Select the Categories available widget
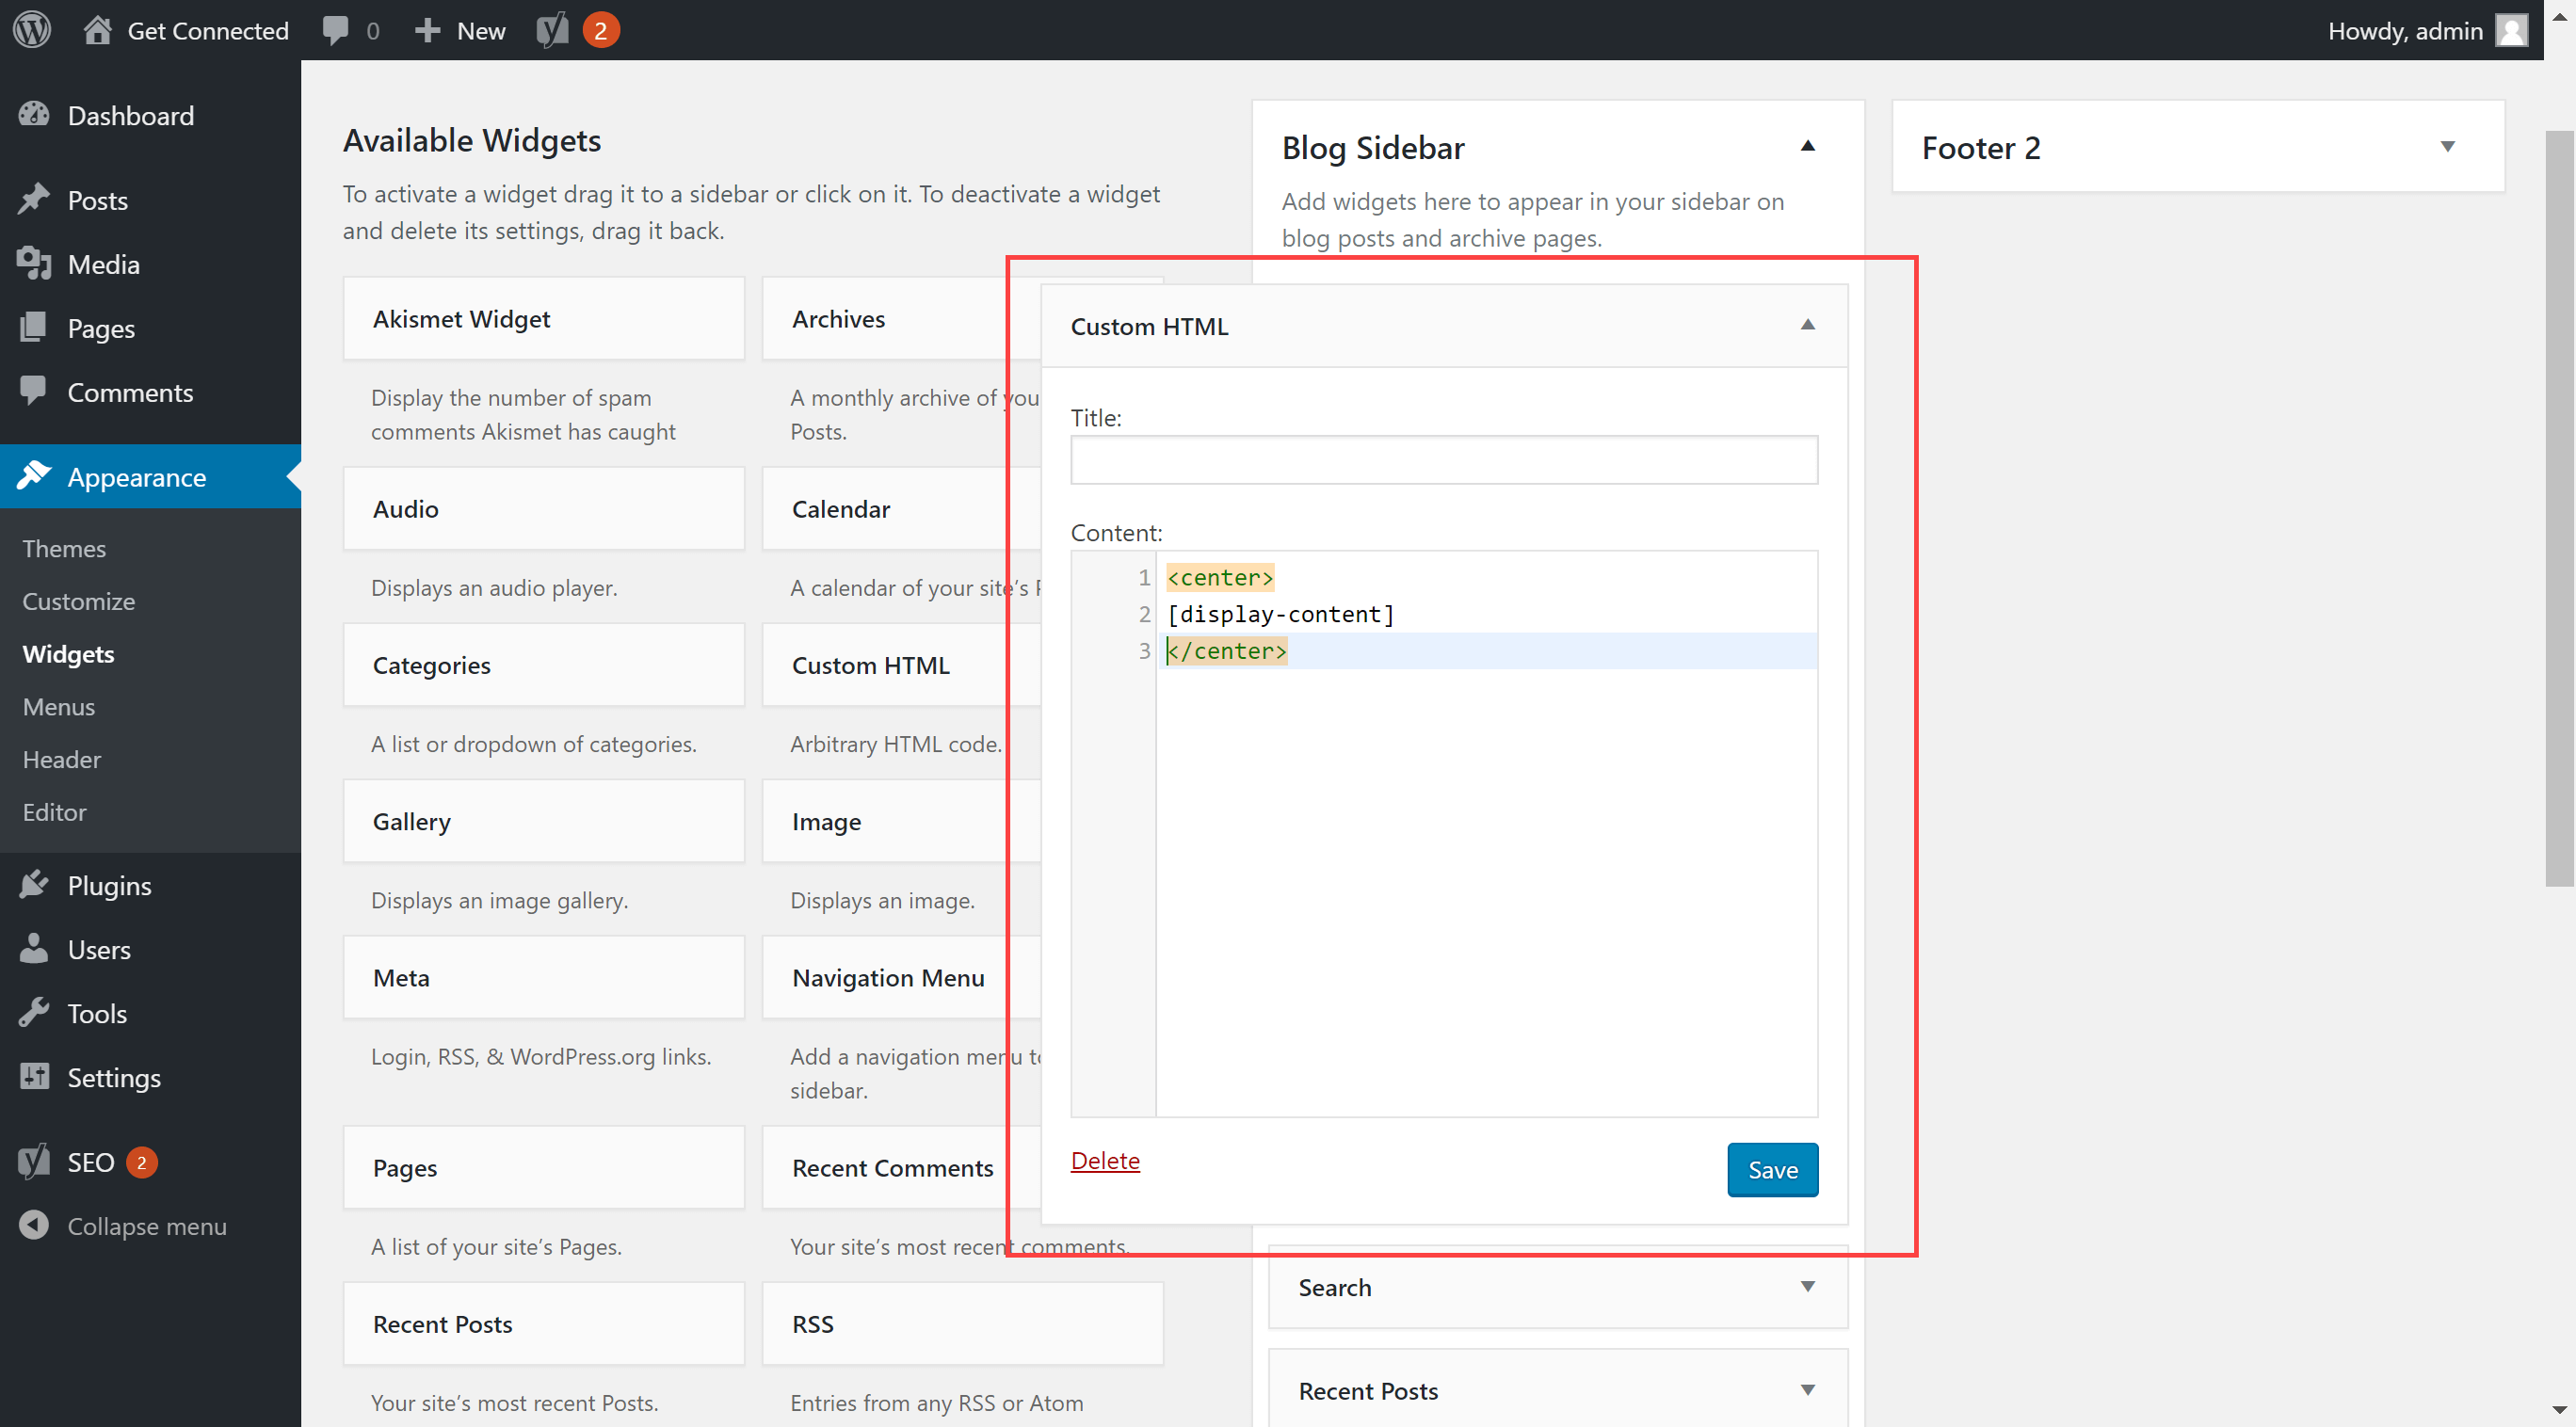Screen dimensions: 2576x1427 tap(544, 664)
